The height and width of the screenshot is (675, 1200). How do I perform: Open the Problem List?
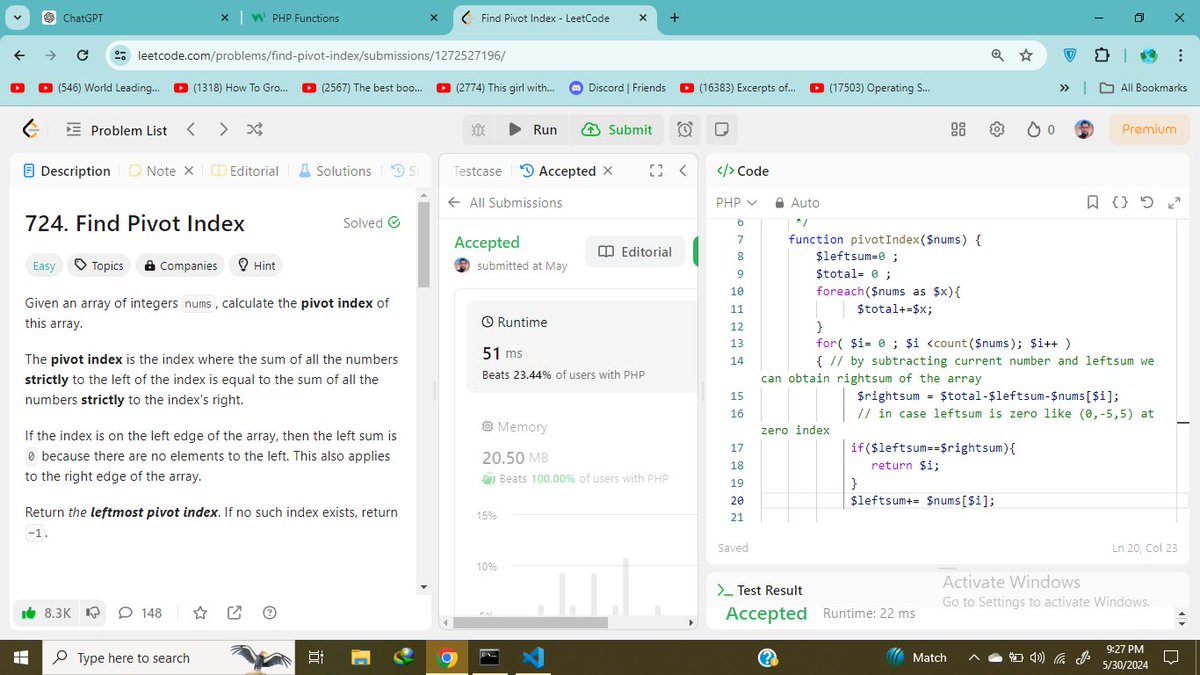(x=116, y=130)
